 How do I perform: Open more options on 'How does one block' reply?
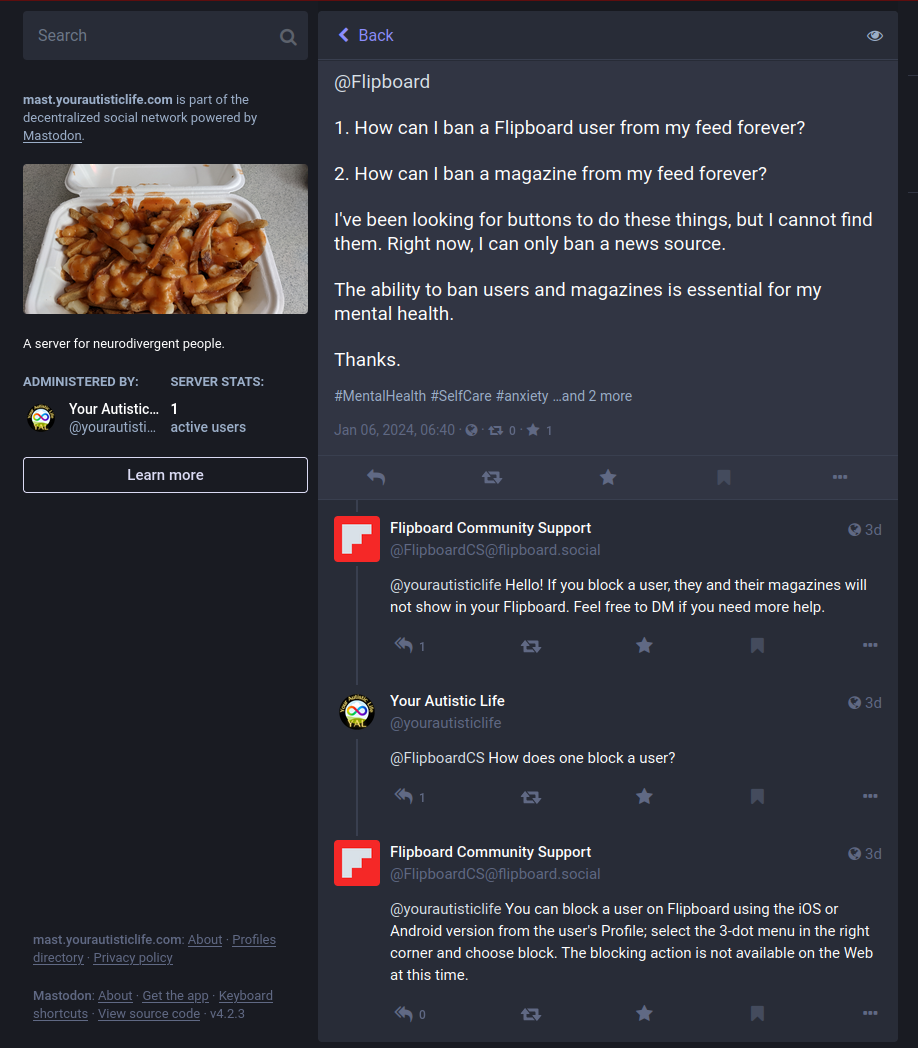[x=870, y=796]
